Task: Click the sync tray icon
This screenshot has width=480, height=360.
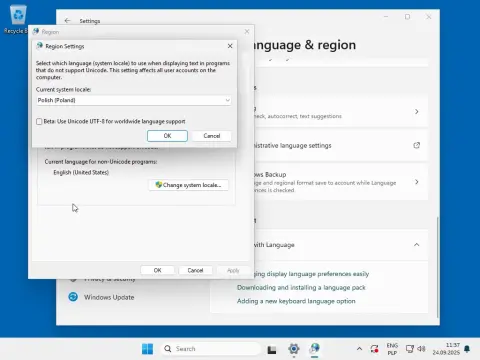Action: point(374,349)
